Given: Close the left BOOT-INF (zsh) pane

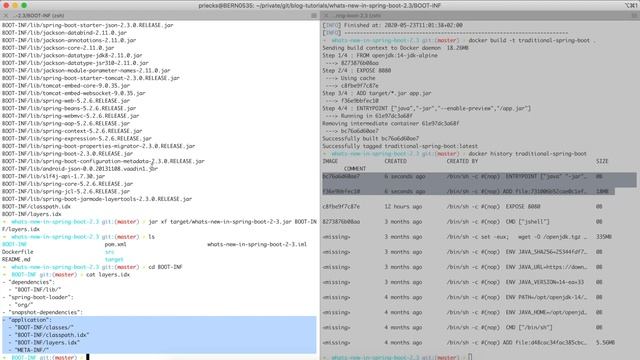Looking at the screenshot, I should click(6, 16).
